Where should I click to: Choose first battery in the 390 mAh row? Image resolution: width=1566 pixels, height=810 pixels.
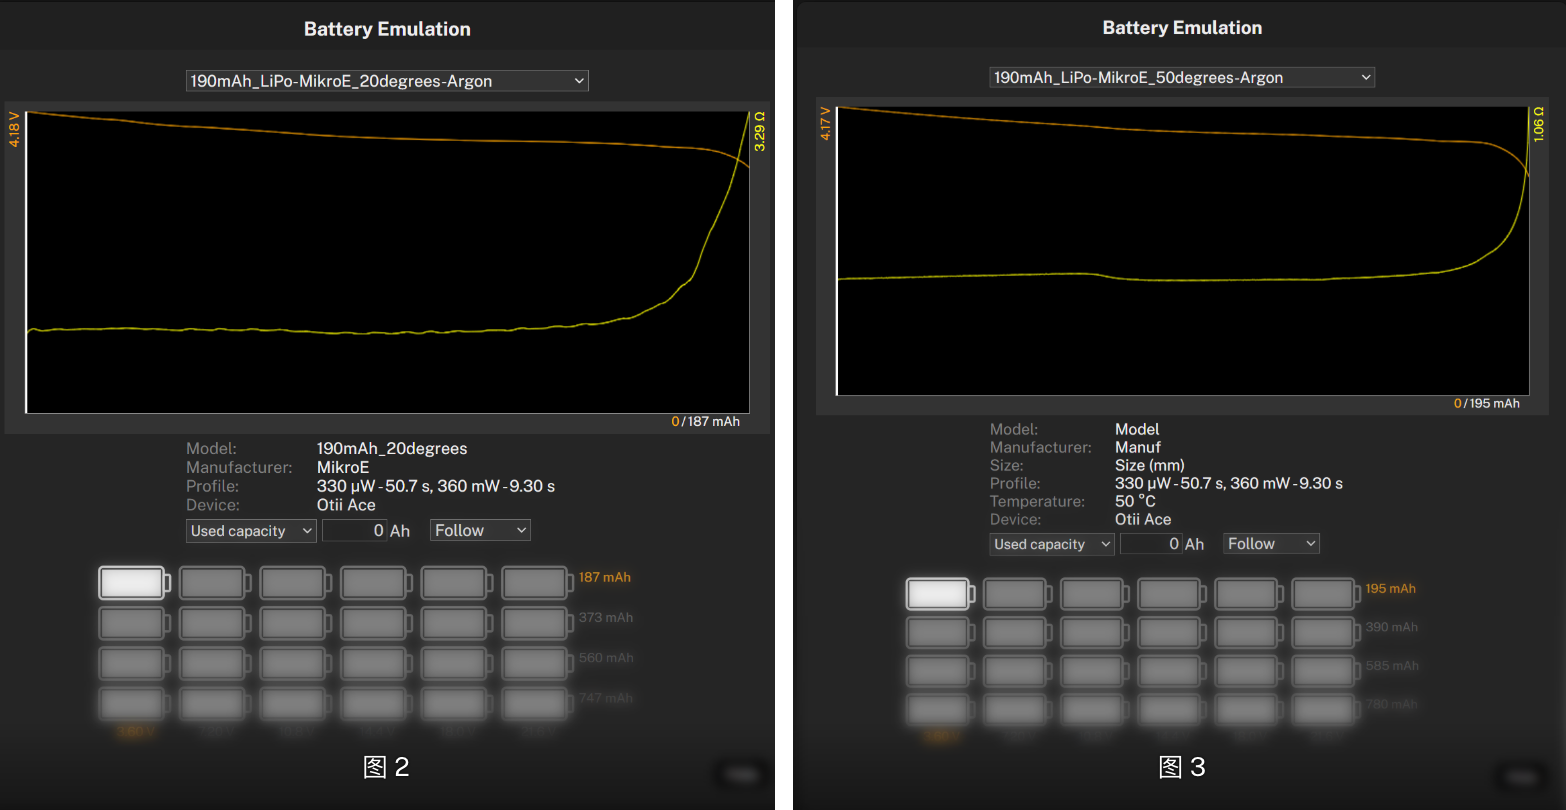point(941,632)
